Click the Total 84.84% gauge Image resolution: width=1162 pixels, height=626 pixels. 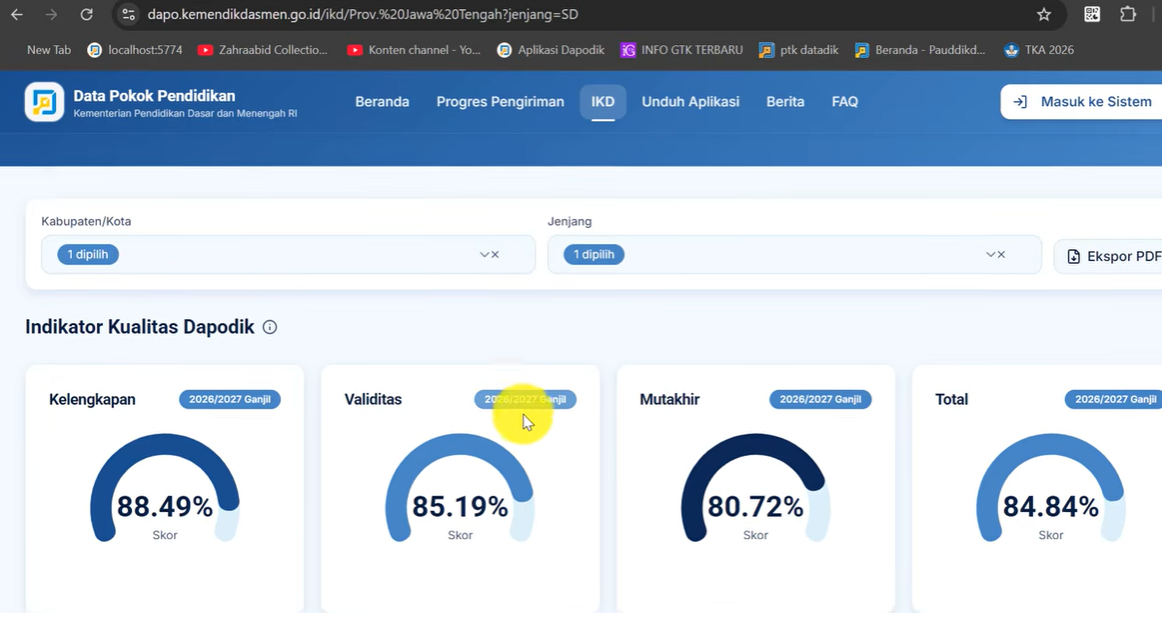pos(1050,489)
